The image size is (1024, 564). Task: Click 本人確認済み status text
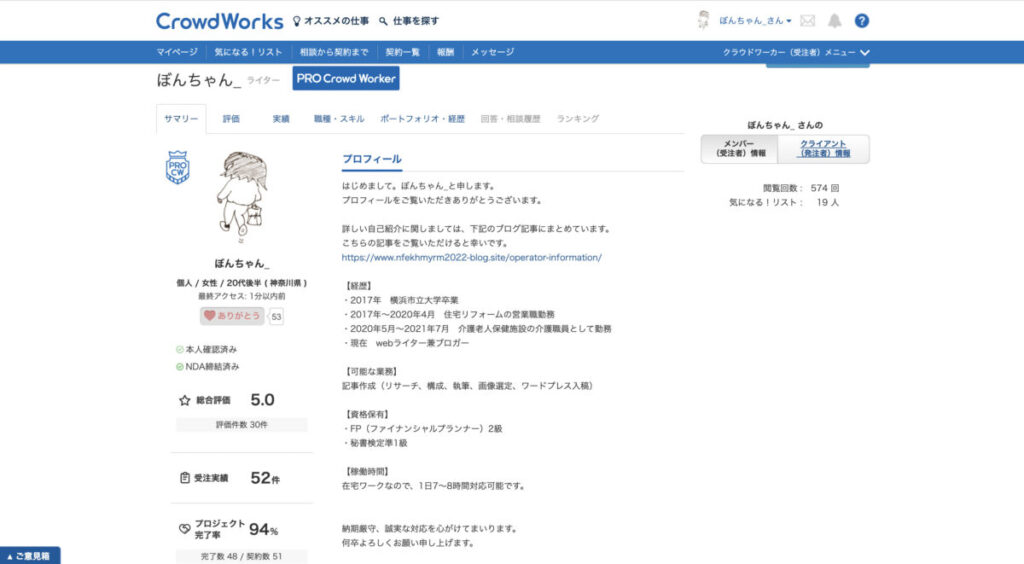pyautogui.click(x=211, y=350)
